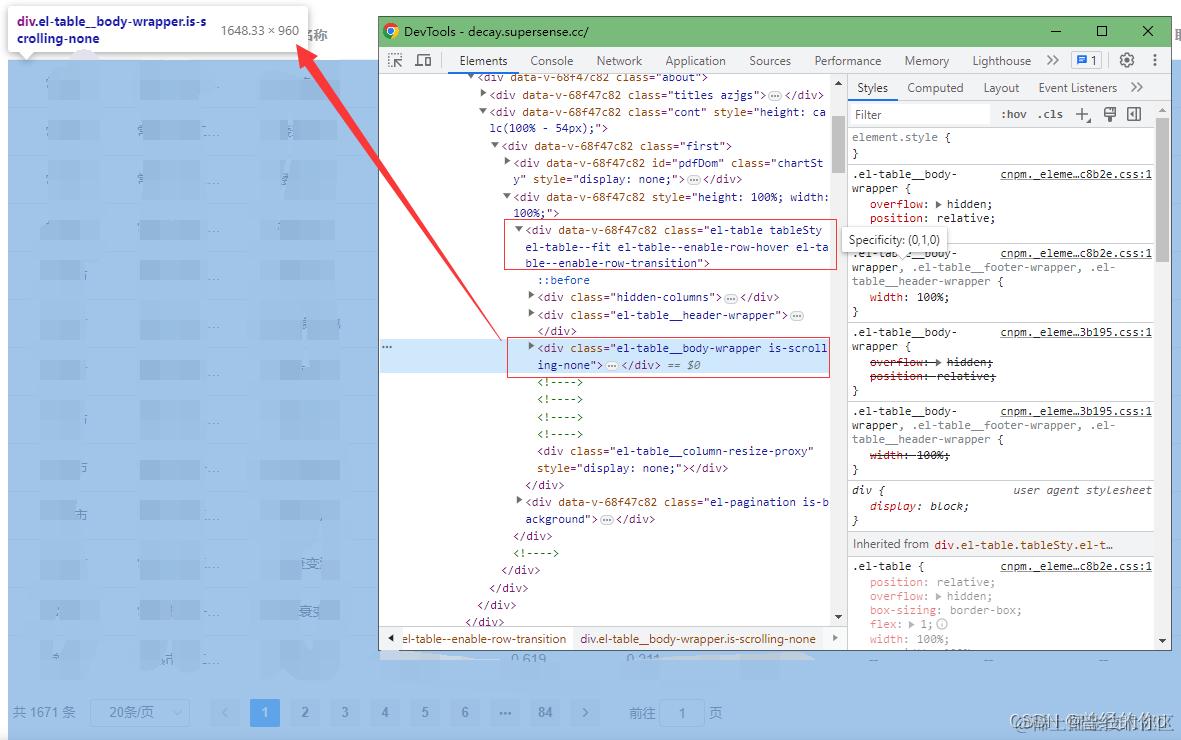Switch to the Elements tab
Image resolution: width=1181 pixels, height=740 pixels.
click(483, 61)
